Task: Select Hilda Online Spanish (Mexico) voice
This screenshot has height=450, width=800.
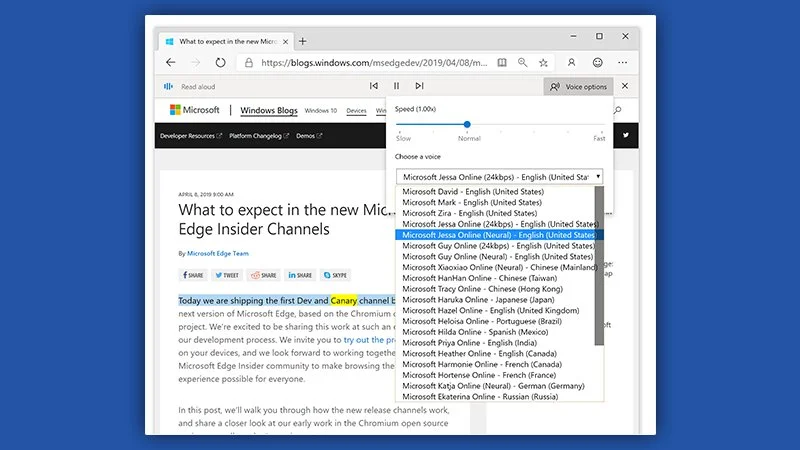Action: click(x=495, y=332)
